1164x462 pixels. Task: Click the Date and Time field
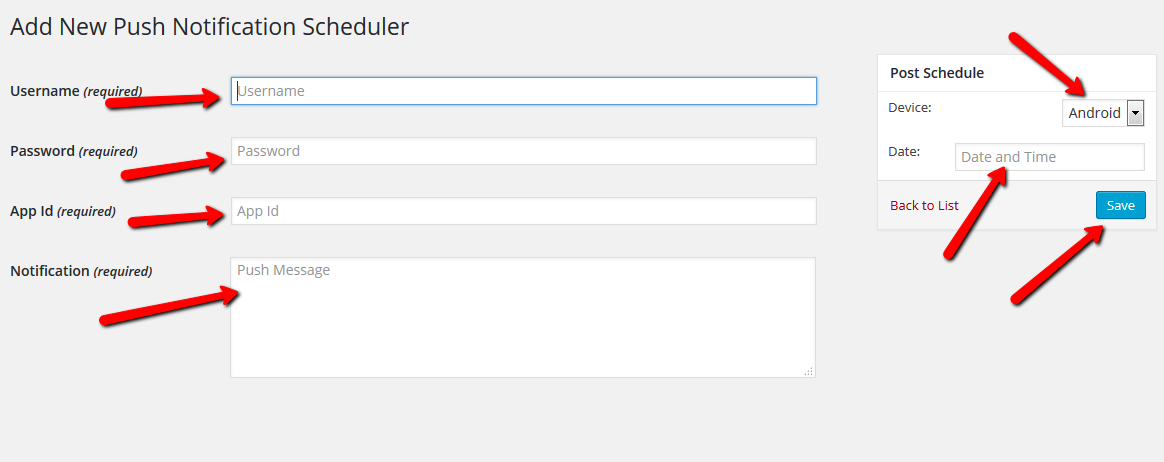1049,157
